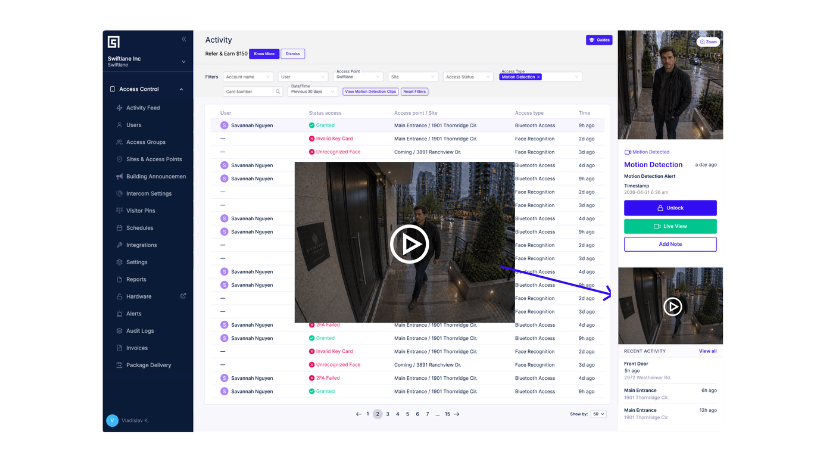
Task: Open Live View
Action: pos(670,226)
